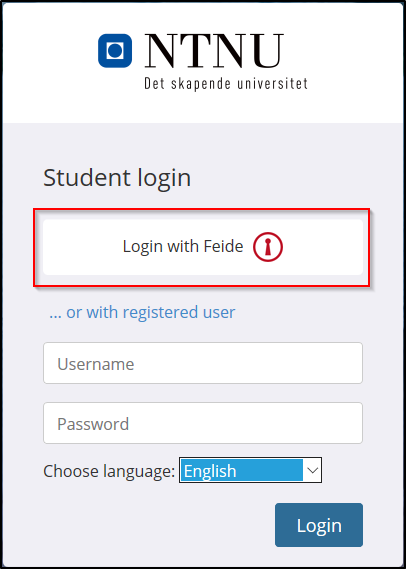The height and width of the screenshot is (569, 406).
Task: Click the 'Choose language:' label
Action: 109,471
